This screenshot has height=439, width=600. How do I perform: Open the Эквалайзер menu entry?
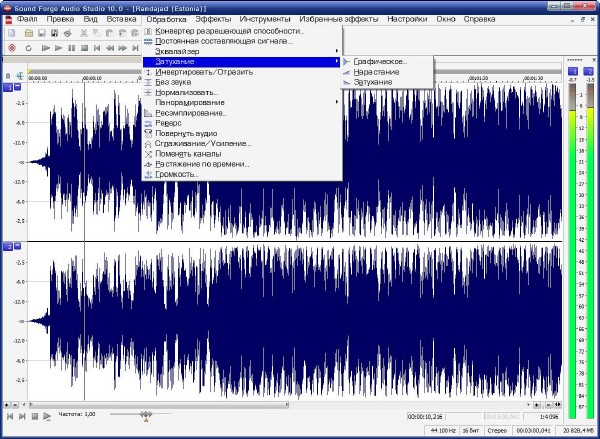pyautogui.click(x=180, y=51)
